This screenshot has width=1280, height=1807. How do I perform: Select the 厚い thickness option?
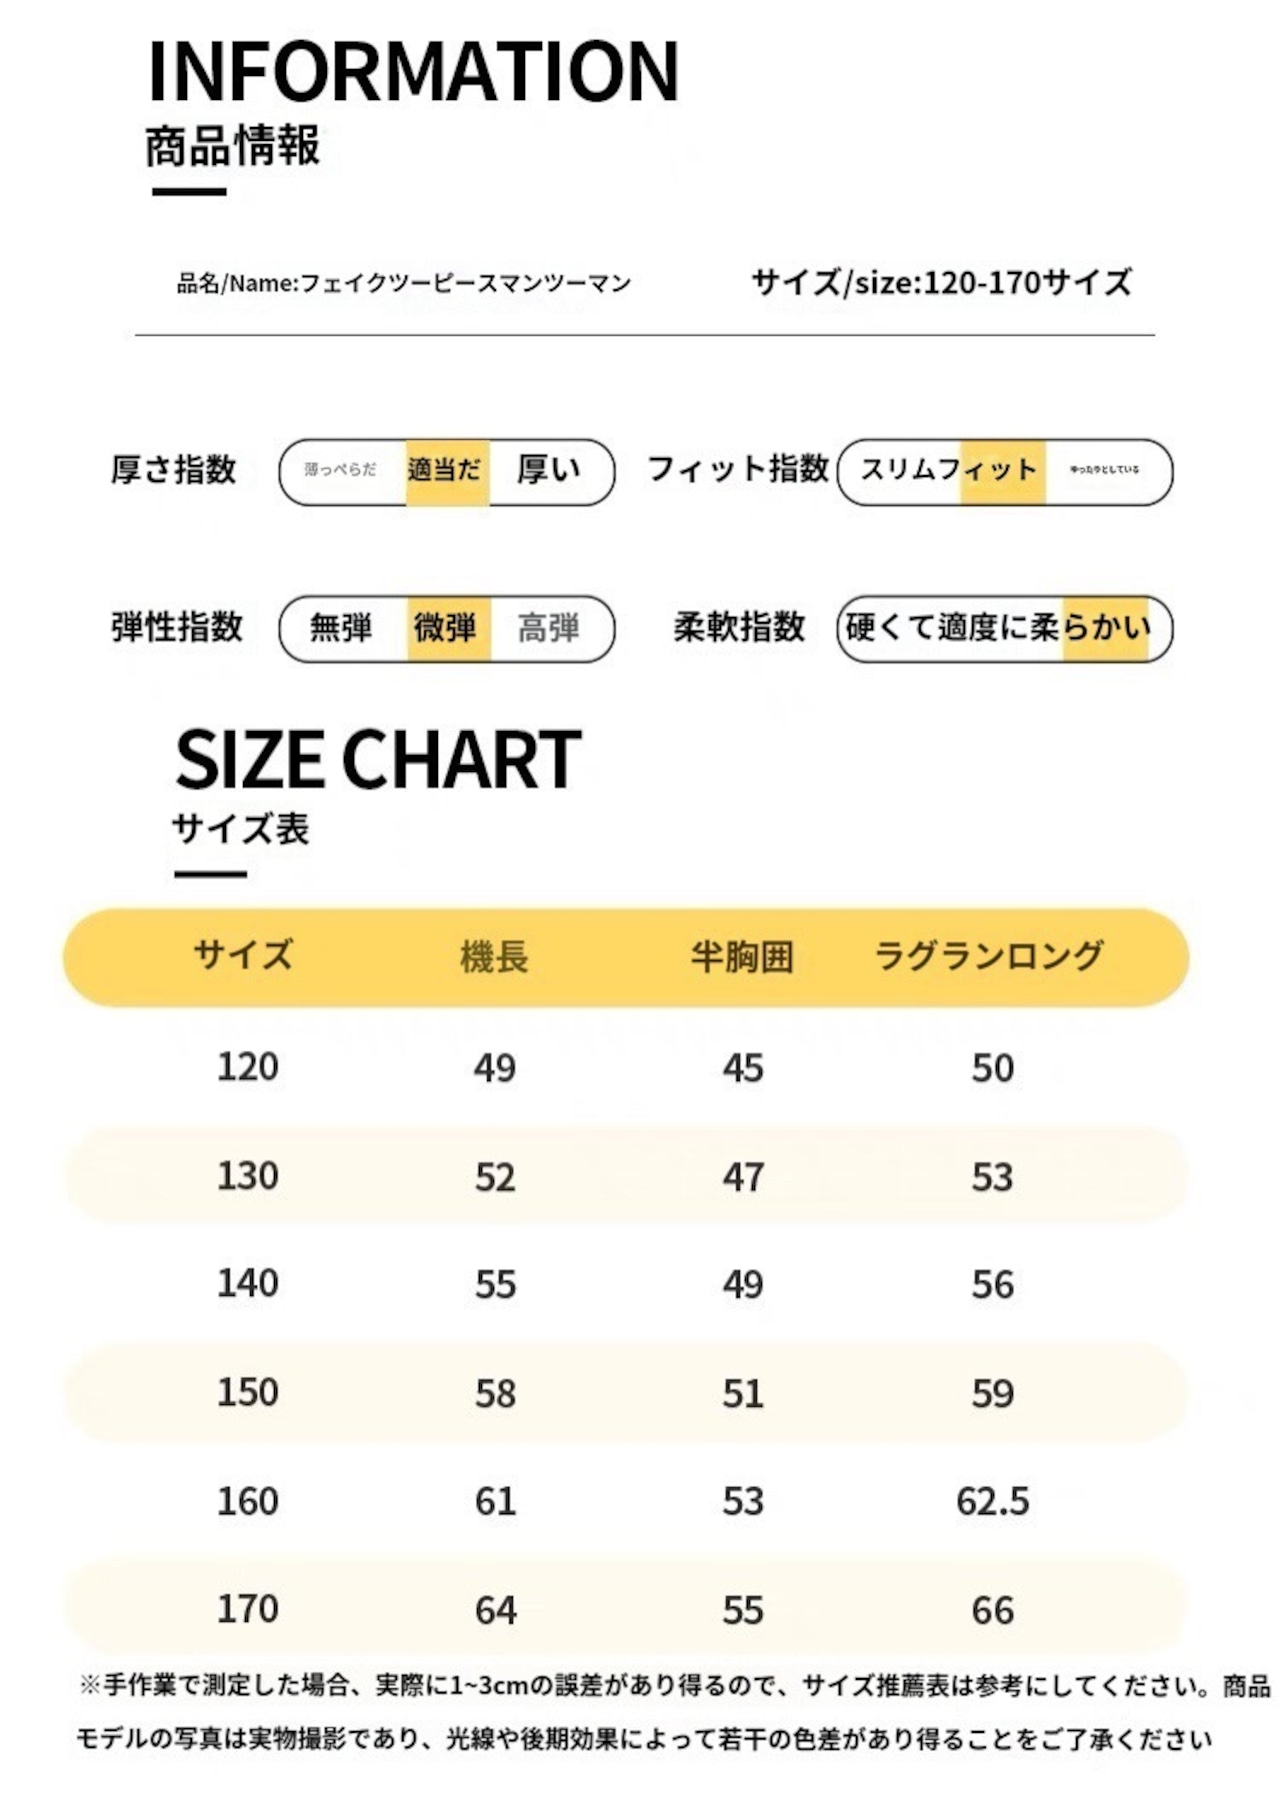(x=549, y=469)
